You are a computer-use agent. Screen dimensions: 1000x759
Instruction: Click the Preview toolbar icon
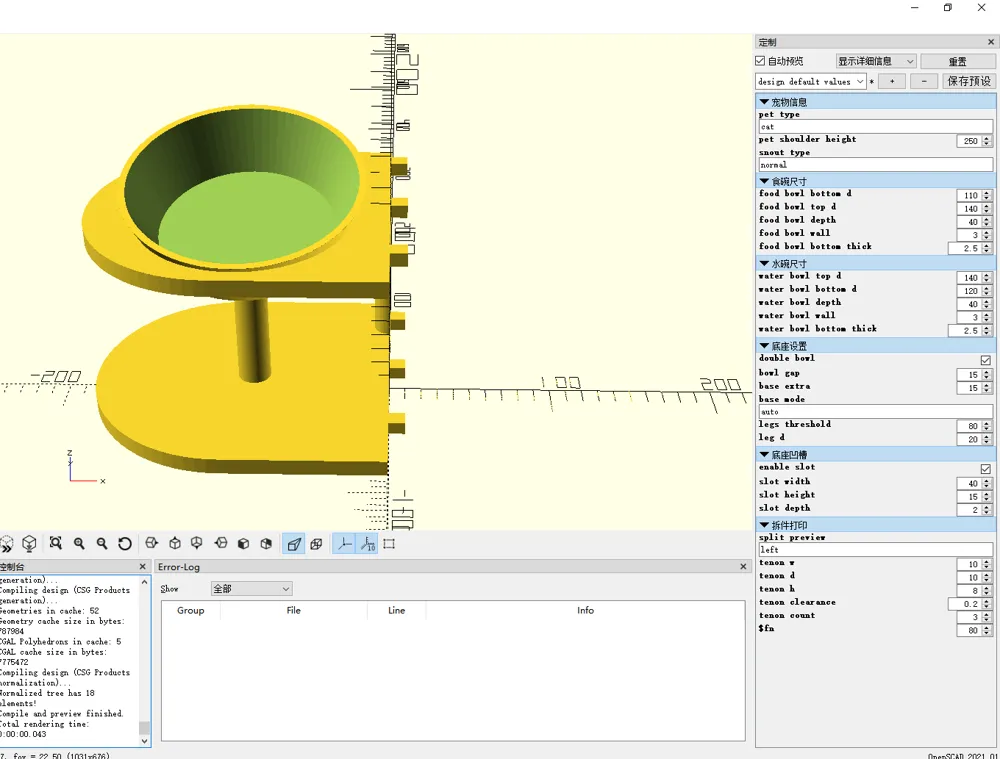pyautogui.click(x=6, y=544)
